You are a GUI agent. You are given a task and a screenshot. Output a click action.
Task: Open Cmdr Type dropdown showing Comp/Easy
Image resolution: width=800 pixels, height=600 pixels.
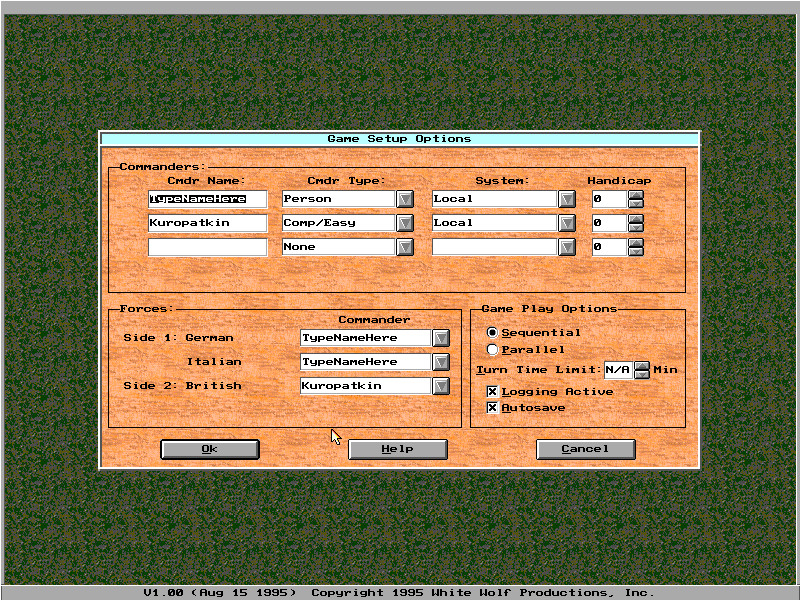(405, 223)
